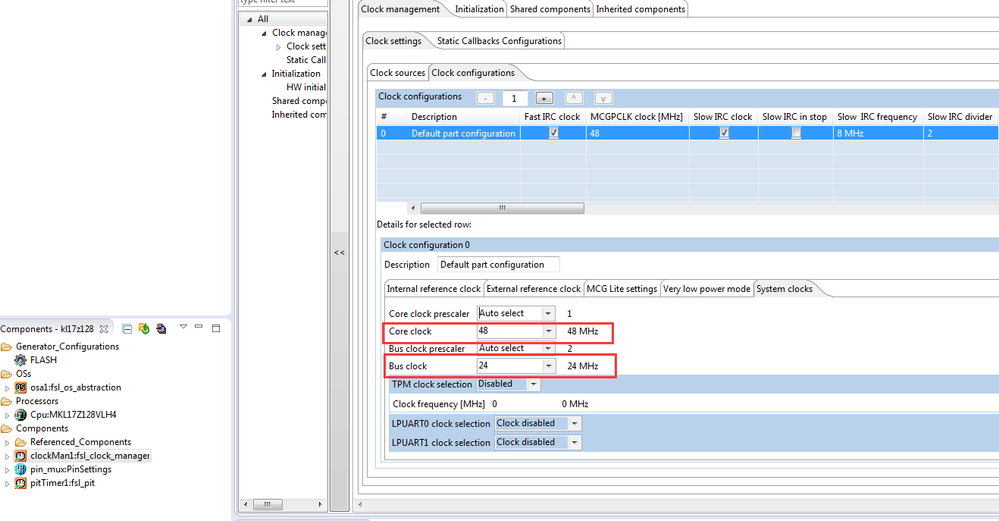Image resolution: width=999 pixels, height=521 pixels.
Task: Open the Core clock value dropdown
Action: click(548, 331)
